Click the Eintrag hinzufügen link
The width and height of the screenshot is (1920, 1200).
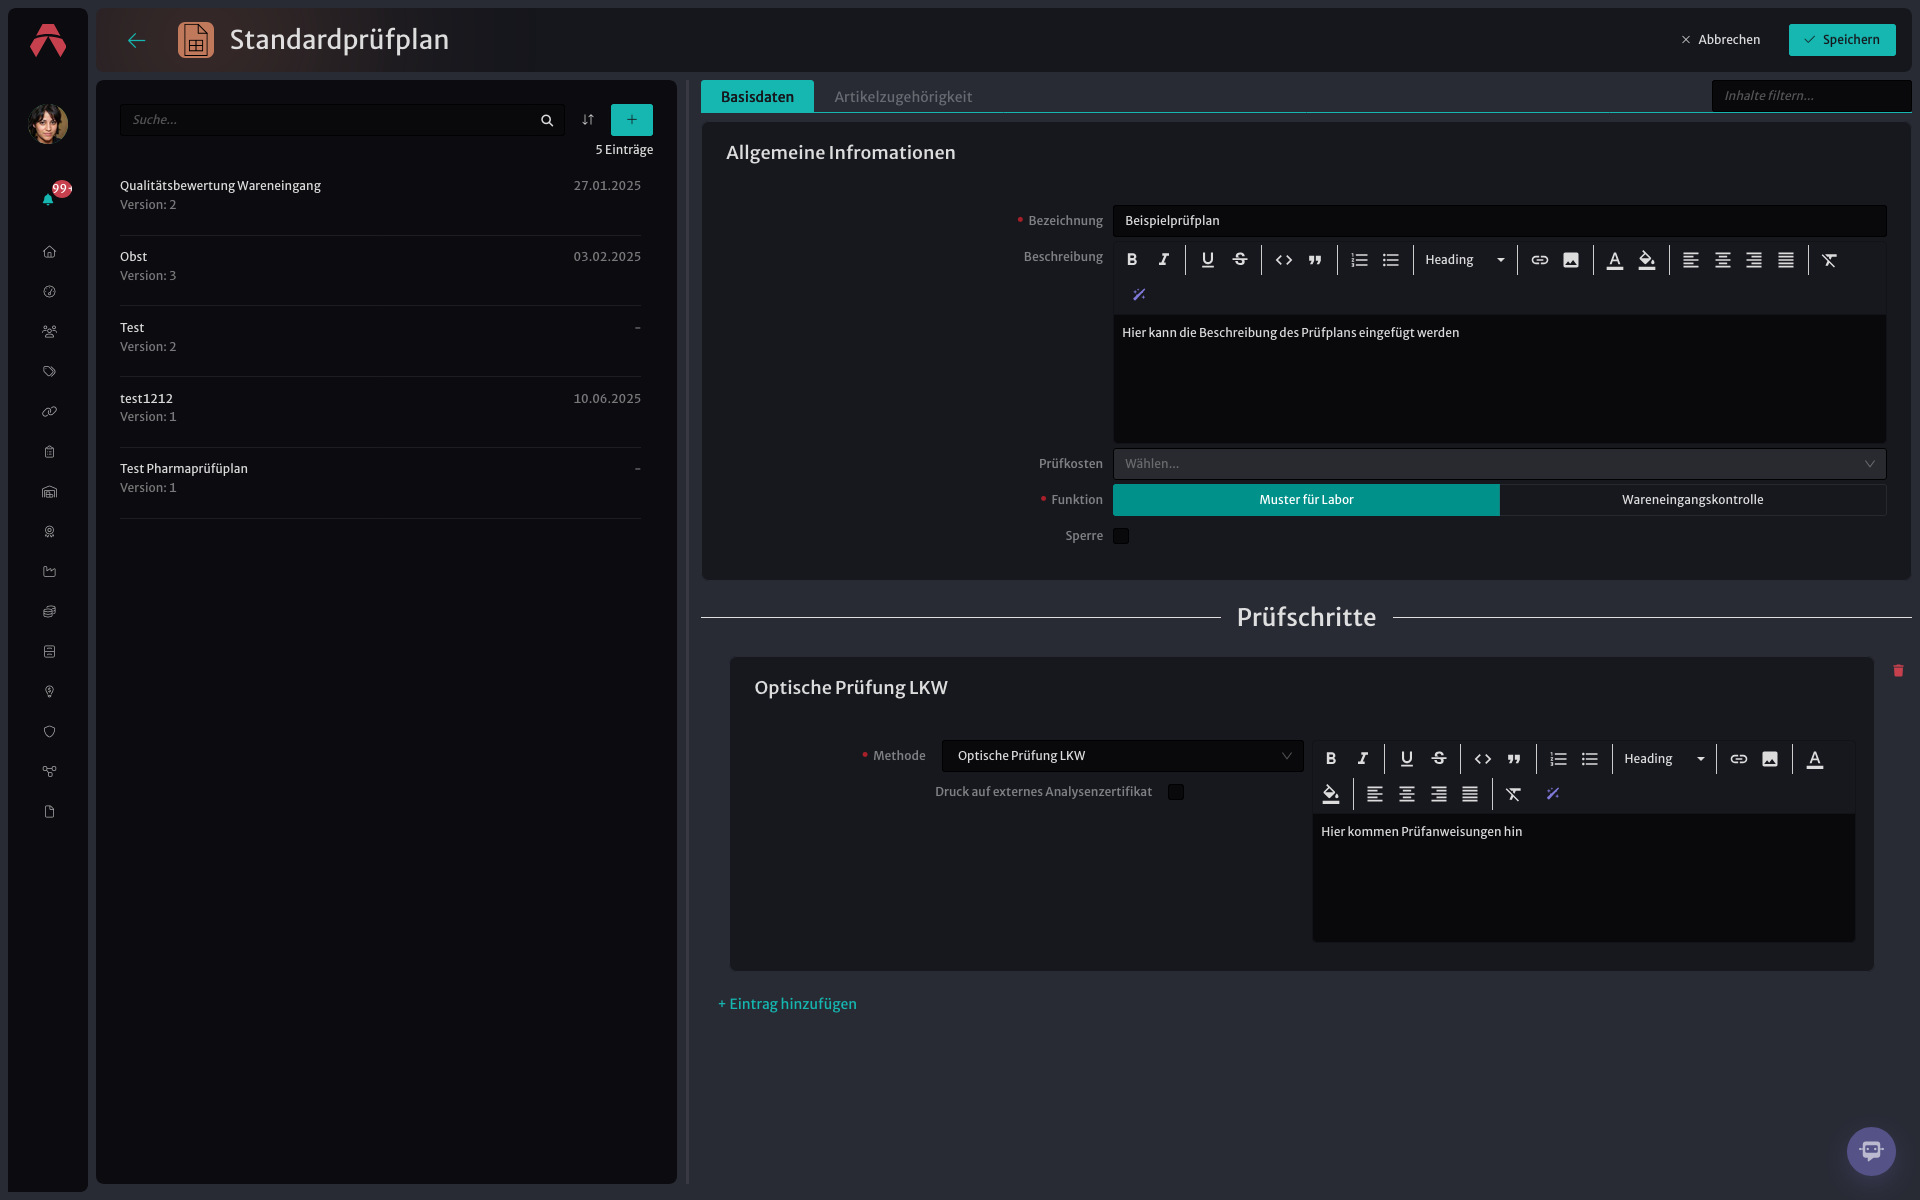[x=787, y=1004]
